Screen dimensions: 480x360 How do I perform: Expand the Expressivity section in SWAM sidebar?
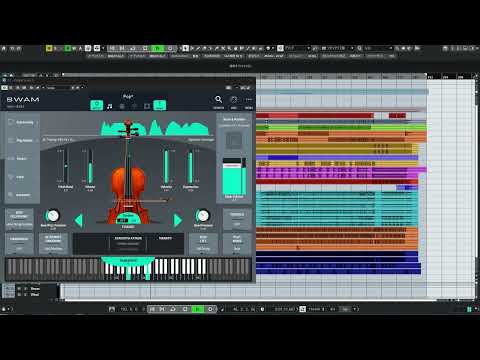click(x=22, y=122)
